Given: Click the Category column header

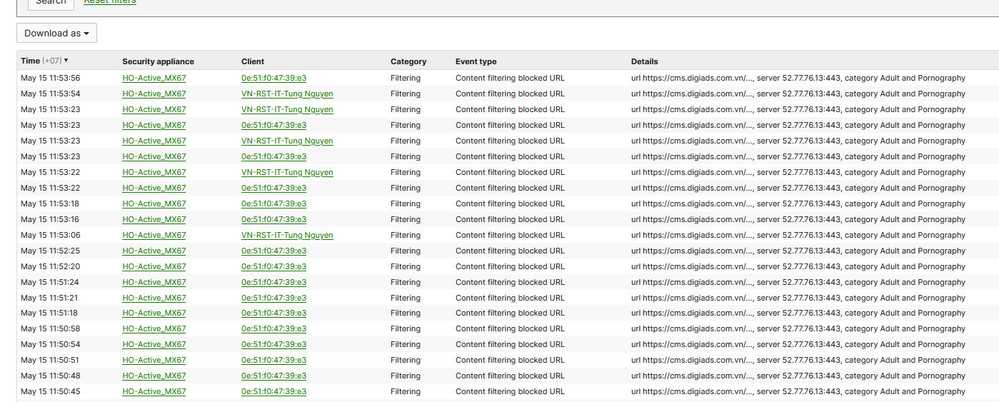Looking at the screenshot, I should pos(408,62).
